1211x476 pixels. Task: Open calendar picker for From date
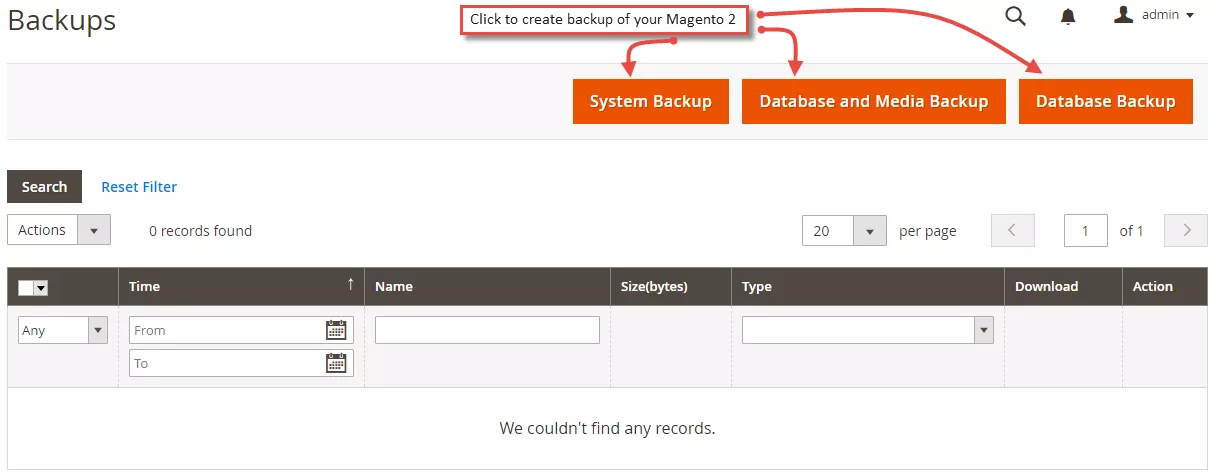pyautogui.click(x=336, y=330)
